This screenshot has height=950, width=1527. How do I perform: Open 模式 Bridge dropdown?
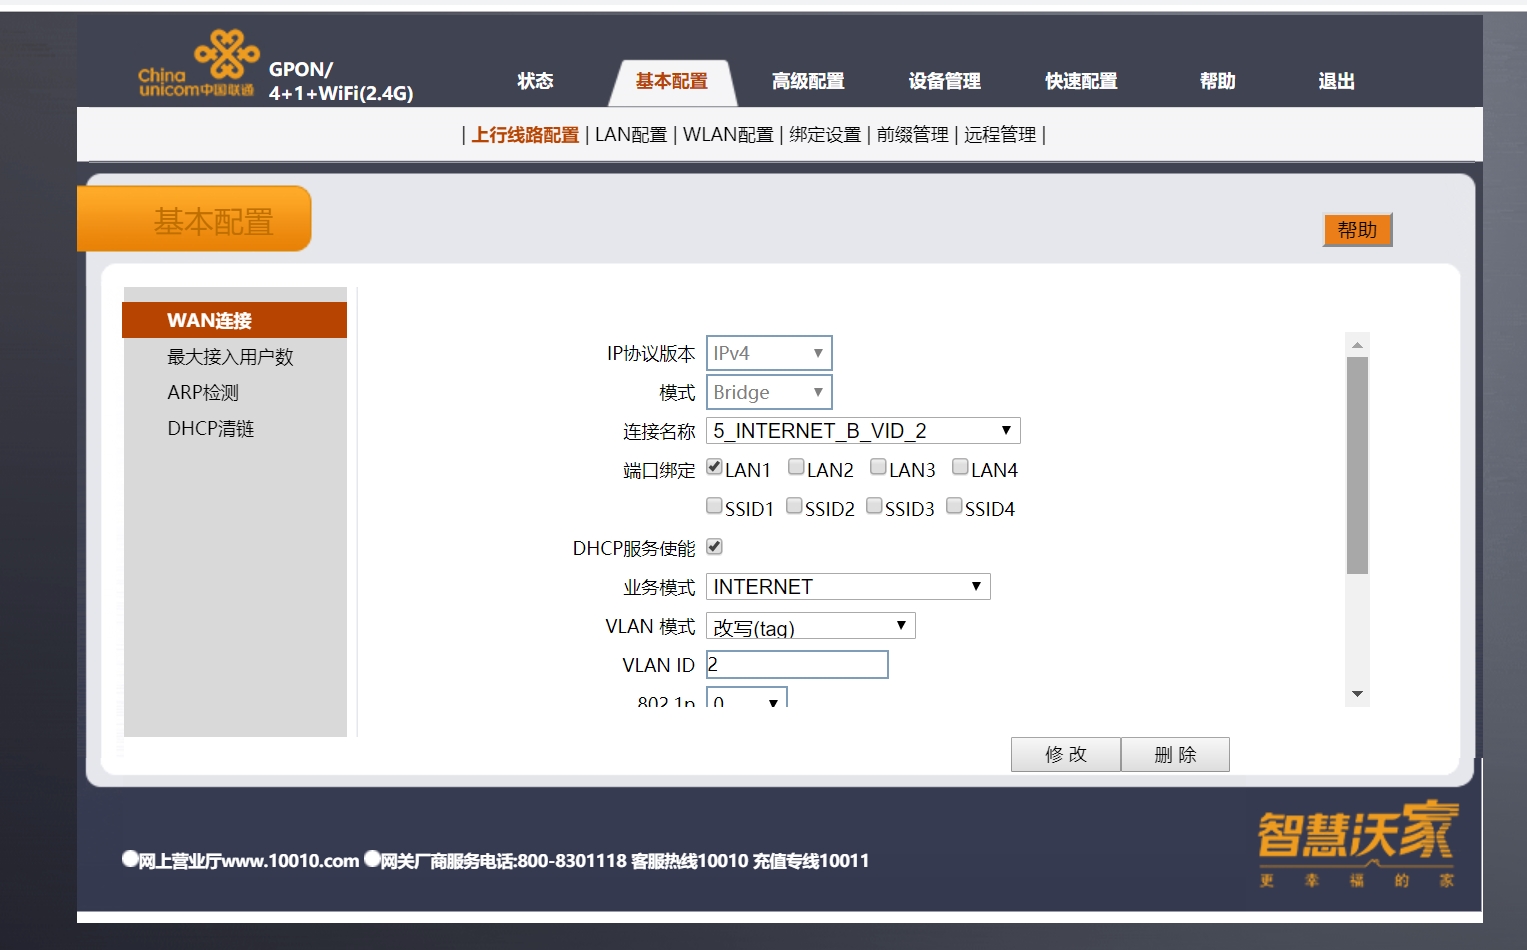pos(769,392)
